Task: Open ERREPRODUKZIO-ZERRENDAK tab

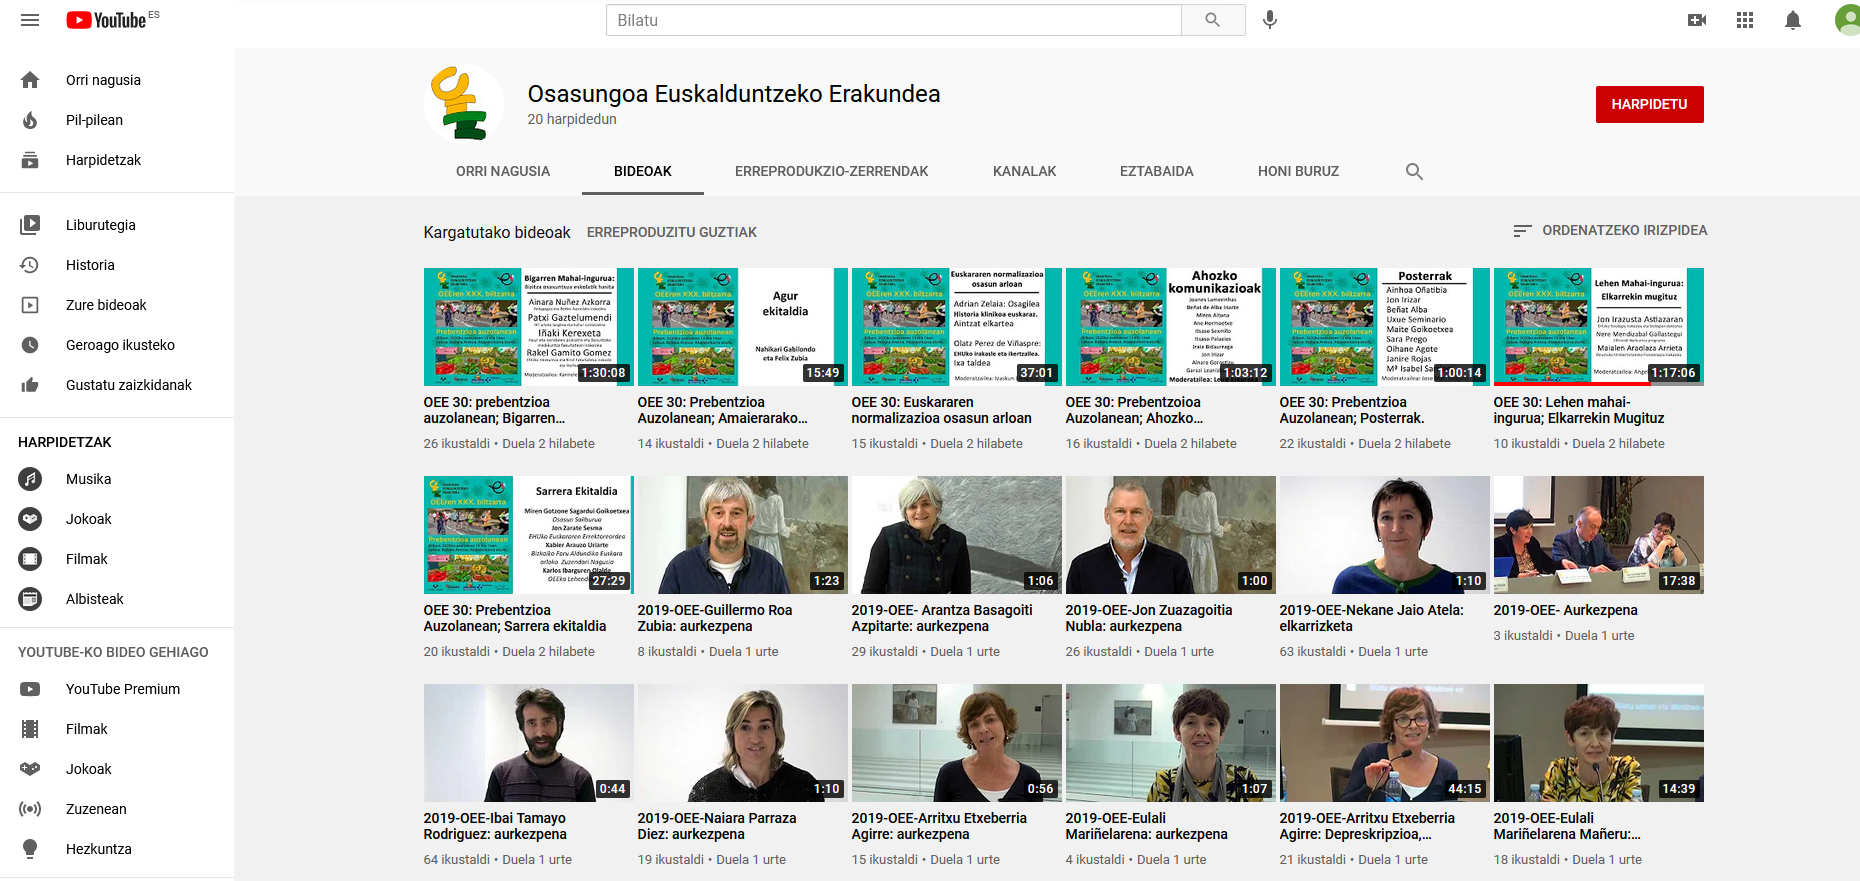Action: tap(832, 171)
